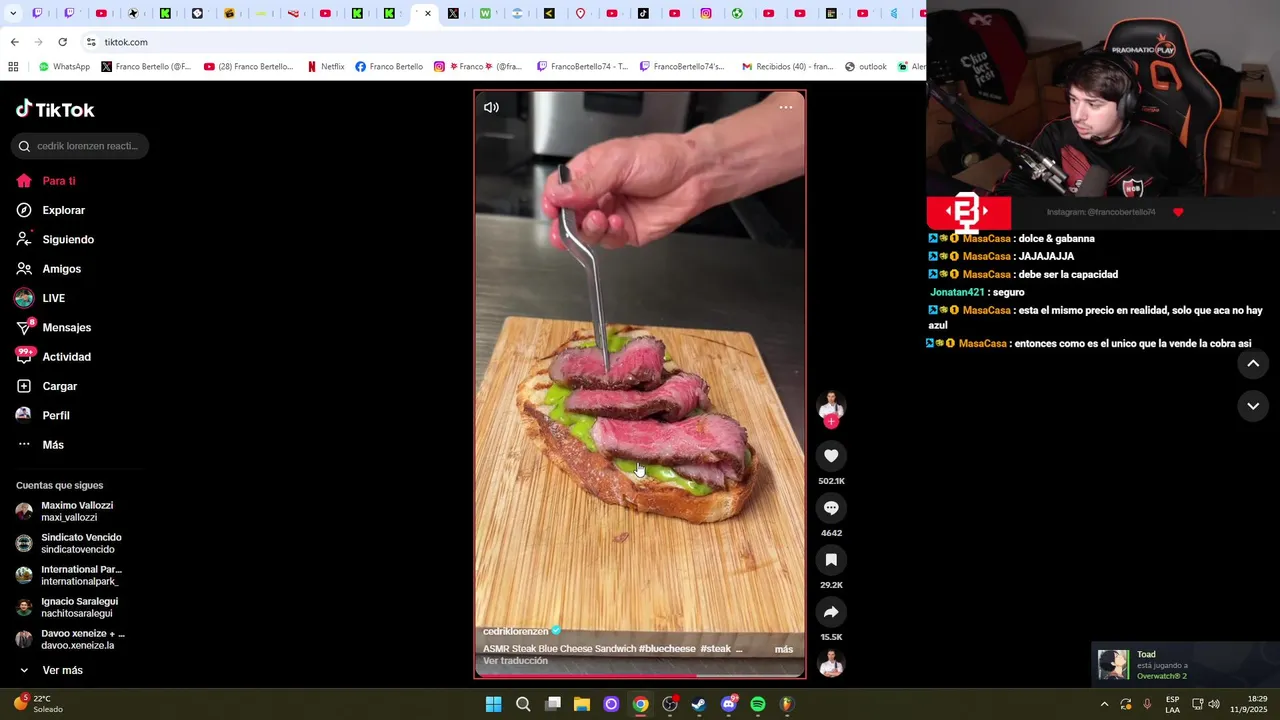View site information icon in address bar
Screen dimensions: 1280x720
click(91, 42)
